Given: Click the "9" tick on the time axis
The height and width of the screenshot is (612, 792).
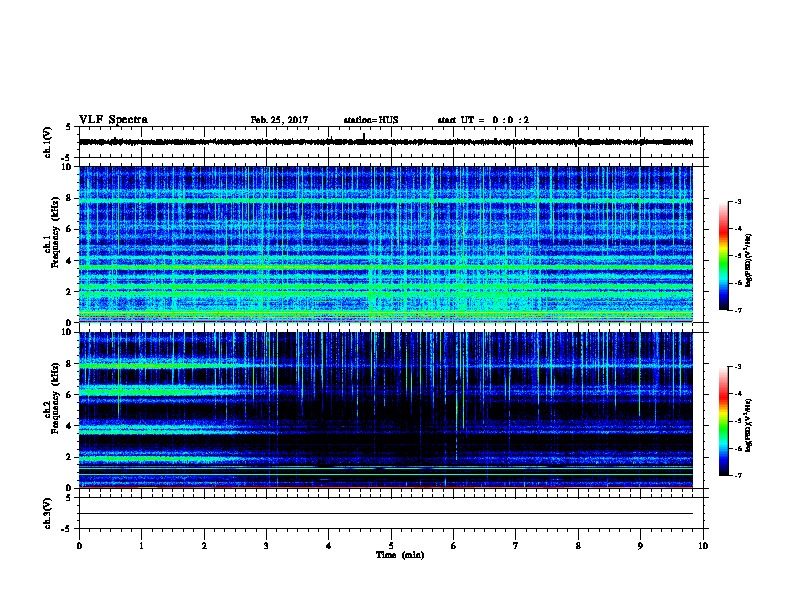Looking at the screenshot, I should (x=640, y=546).
